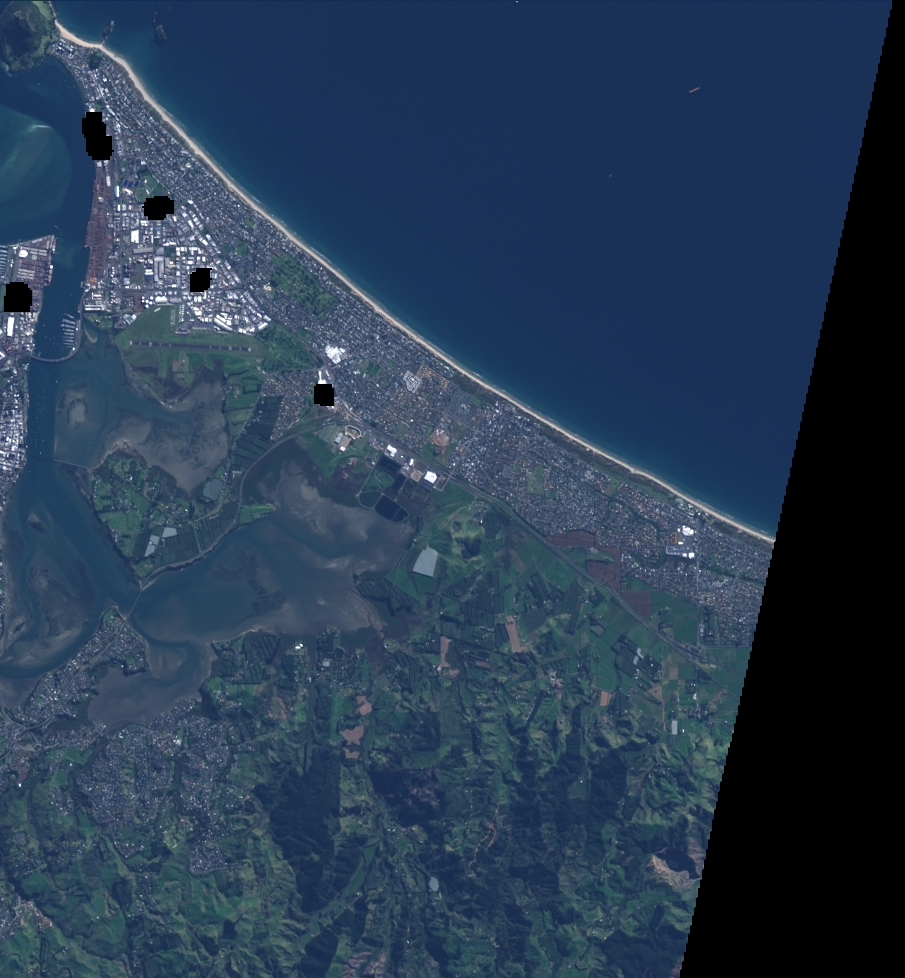This screenshot has width=905, height=978.
Task: Click the white building cluster near eastern beach
Action: pos(684,540)
